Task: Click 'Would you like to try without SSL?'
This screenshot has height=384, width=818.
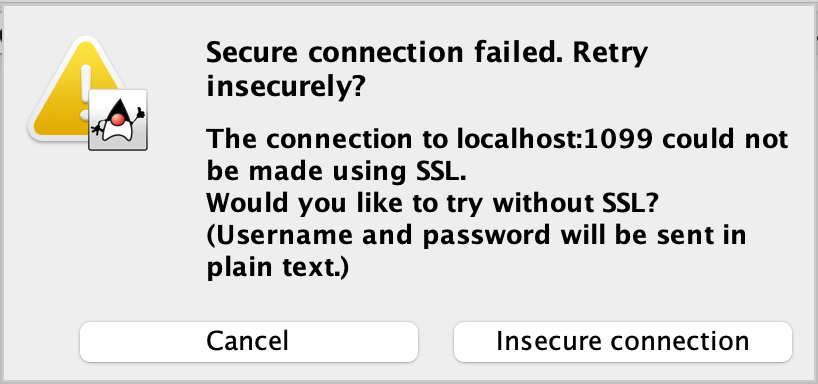Action: 431,204
